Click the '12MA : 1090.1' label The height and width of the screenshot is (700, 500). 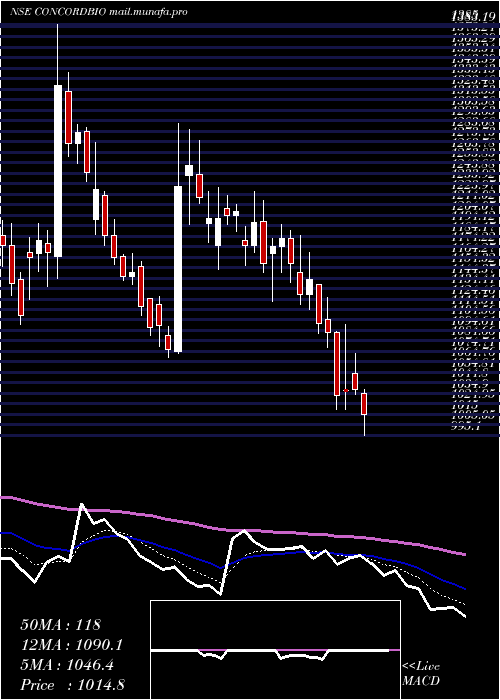pyautogui.click(x=71, y=645)
